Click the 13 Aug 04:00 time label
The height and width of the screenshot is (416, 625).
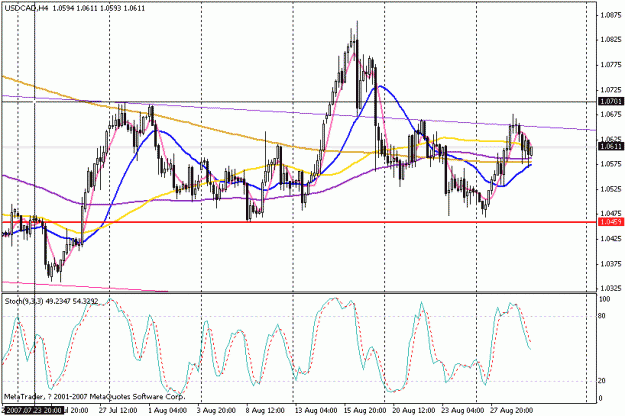315,410
